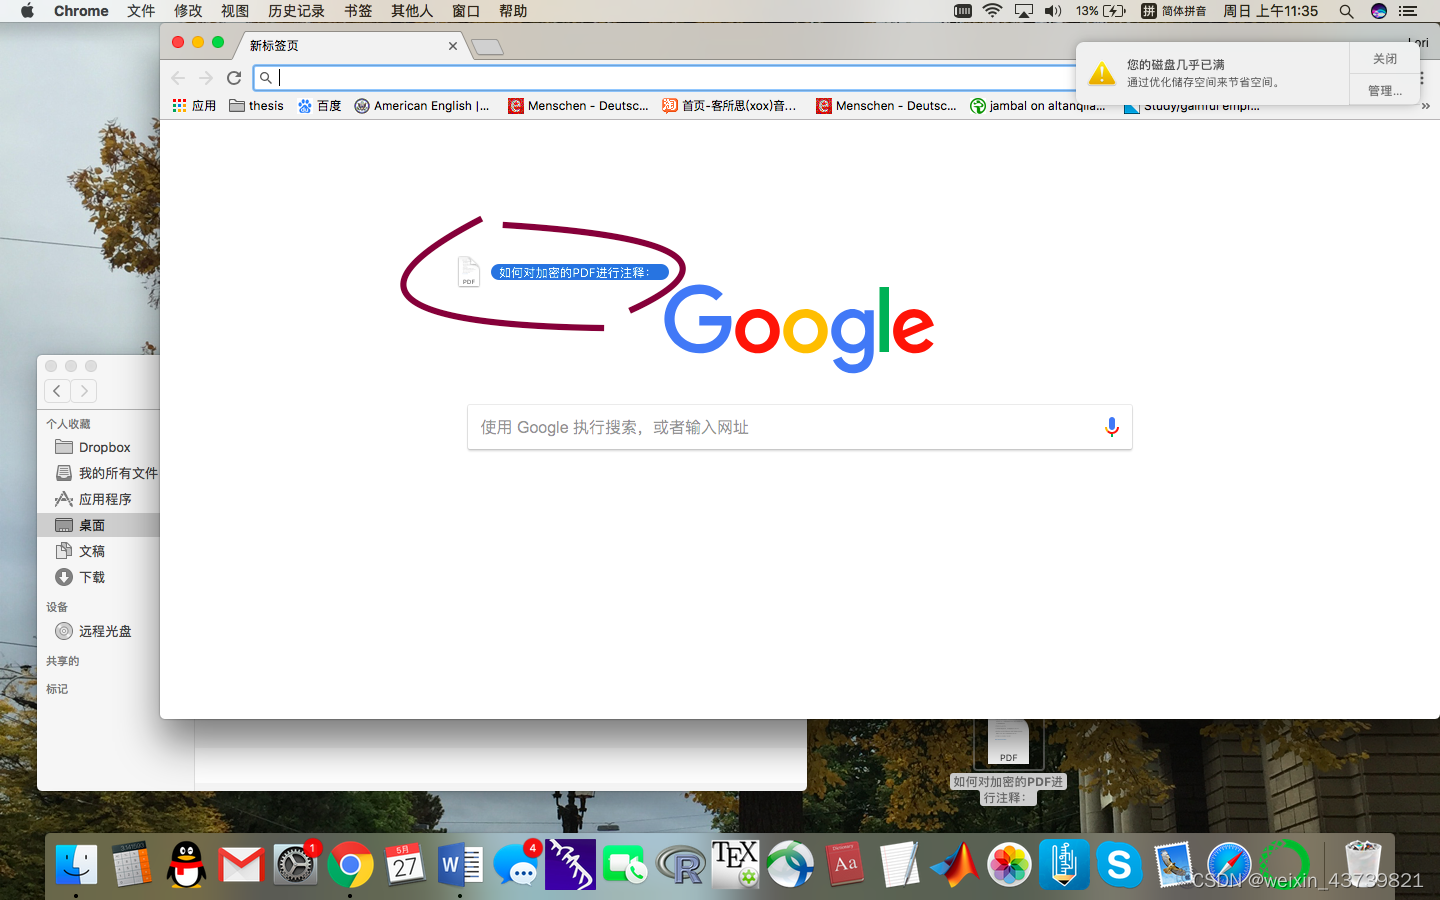
Task: Open the jambal on altanqila bookmark
Action: tap(1037, 105)
